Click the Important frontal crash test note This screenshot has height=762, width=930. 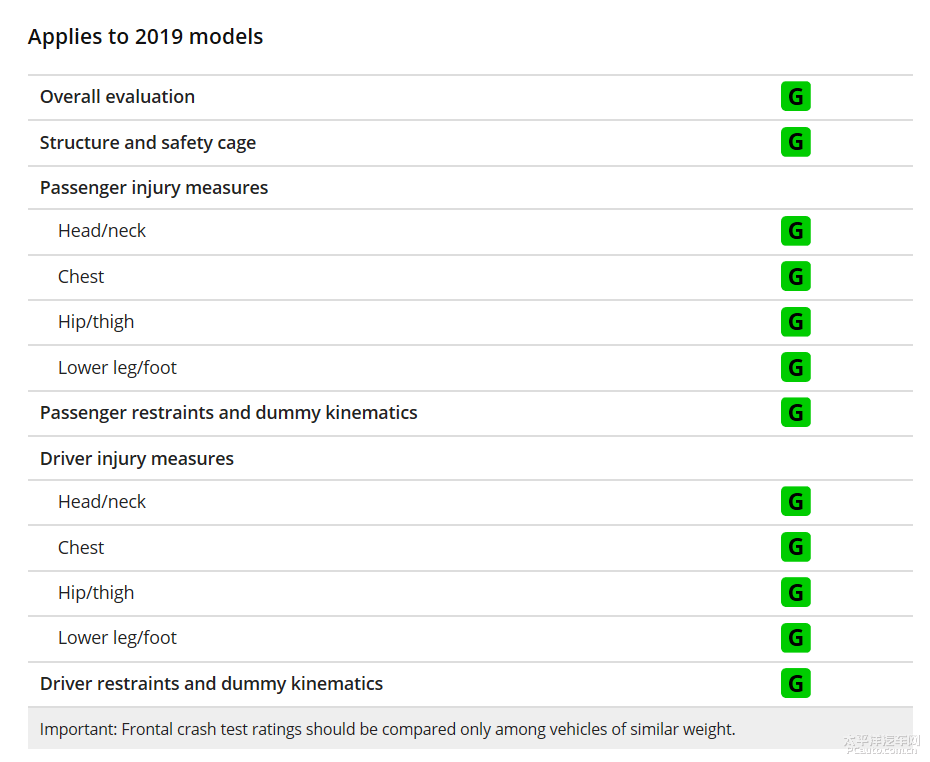pos(387,729)
